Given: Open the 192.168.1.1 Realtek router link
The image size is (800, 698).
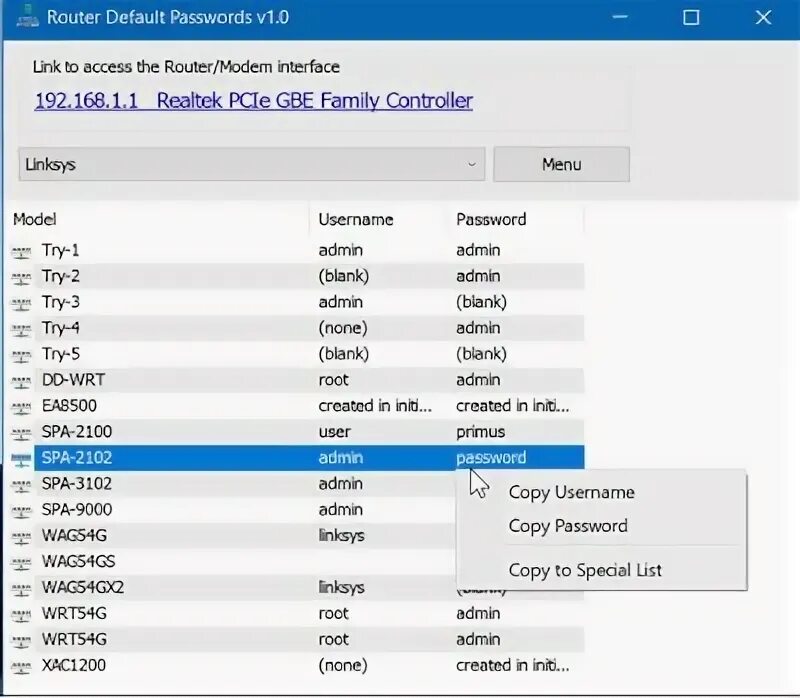Looking at the screenshot, I should 254,101.
